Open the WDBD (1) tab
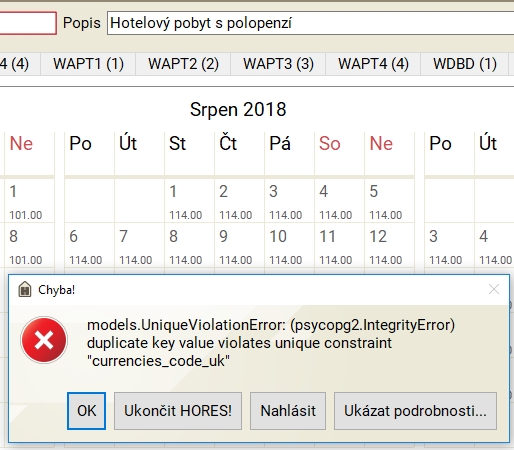This screenshot has height=450, width=514. point(465,64)
